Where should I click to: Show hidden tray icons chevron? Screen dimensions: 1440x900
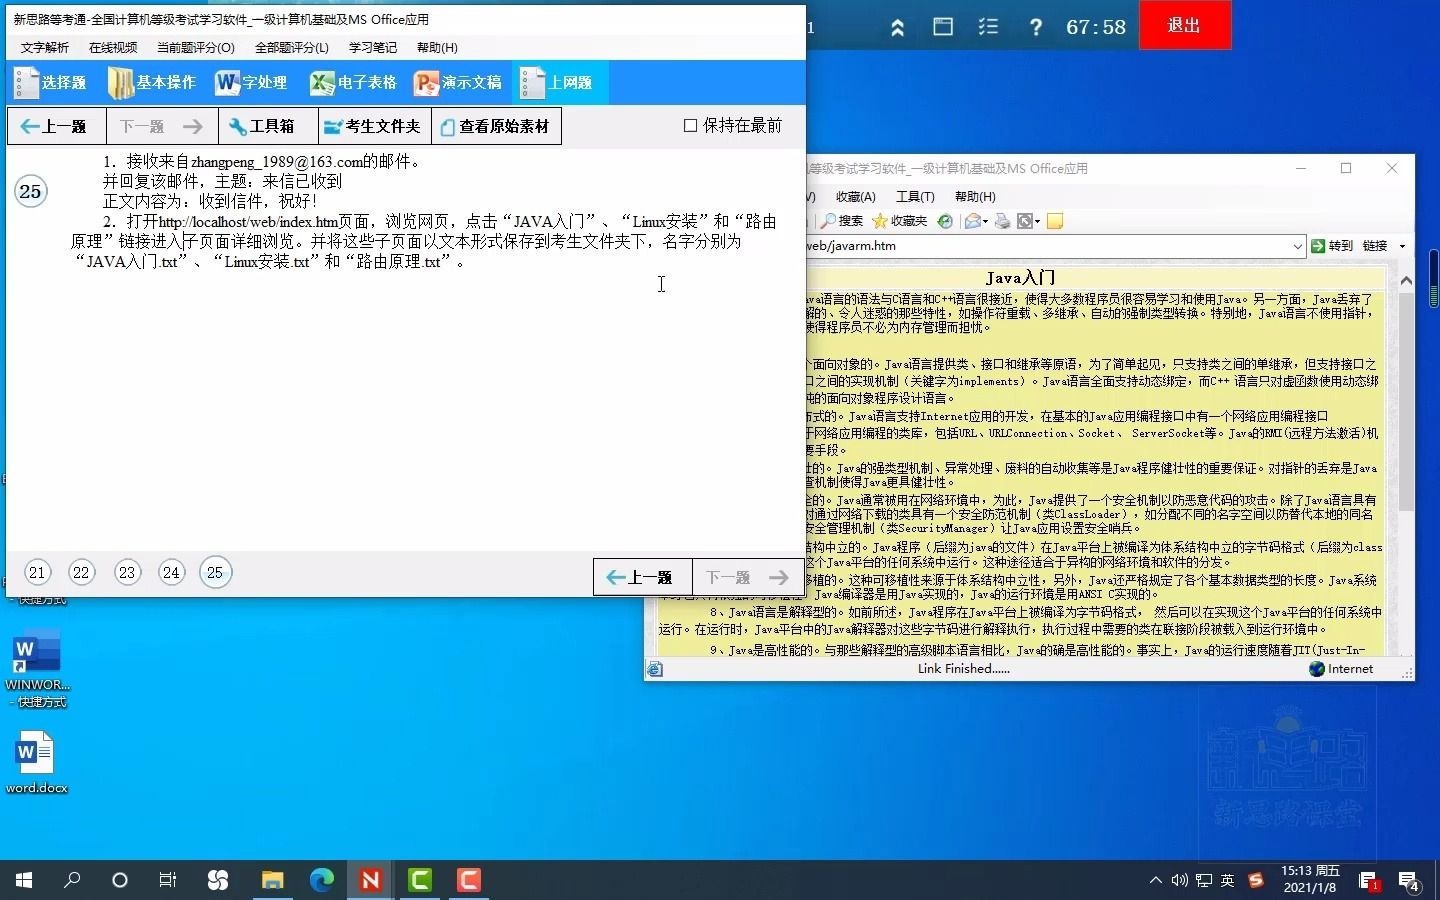(x=1156, y=881)
